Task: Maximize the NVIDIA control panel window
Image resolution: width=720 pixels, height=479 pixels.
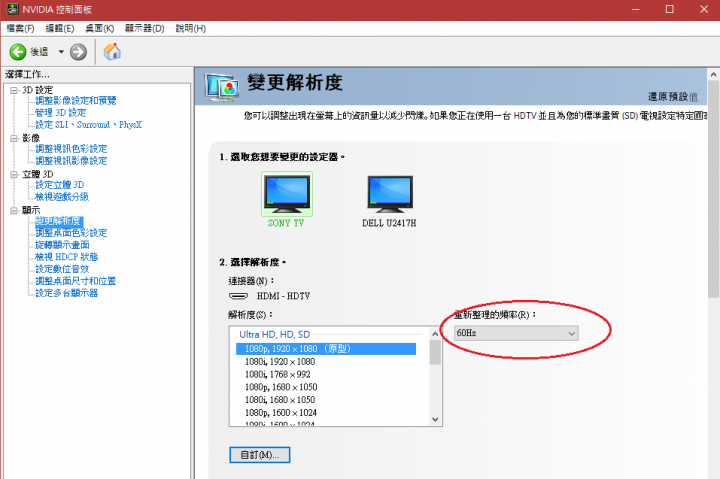Action: tap(669, 9)
